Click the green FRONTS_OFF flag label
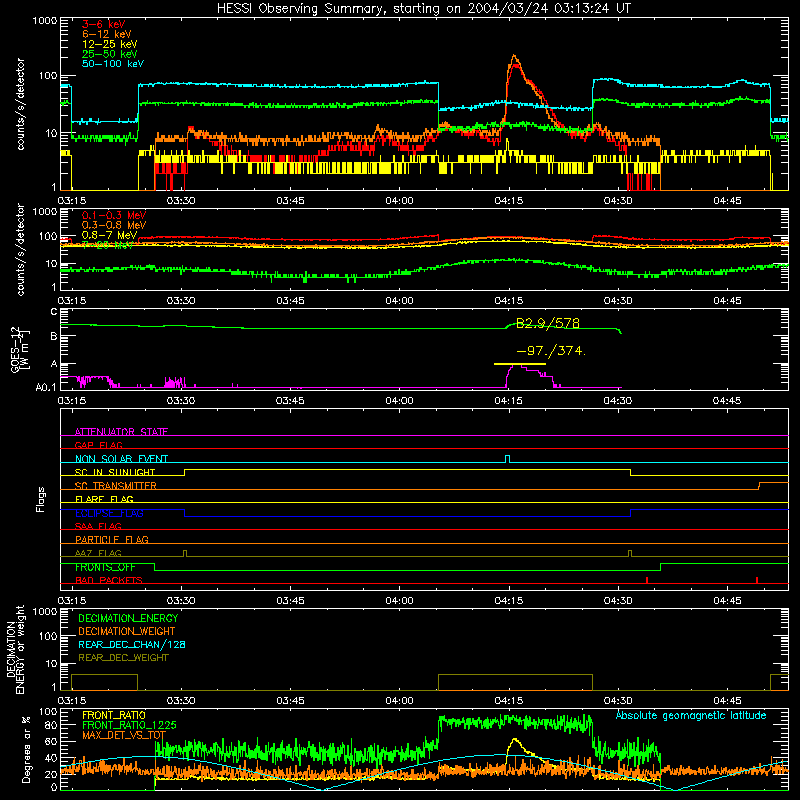Screen dimensions: 800x800 pyautogui.click(x=105, y=567)
